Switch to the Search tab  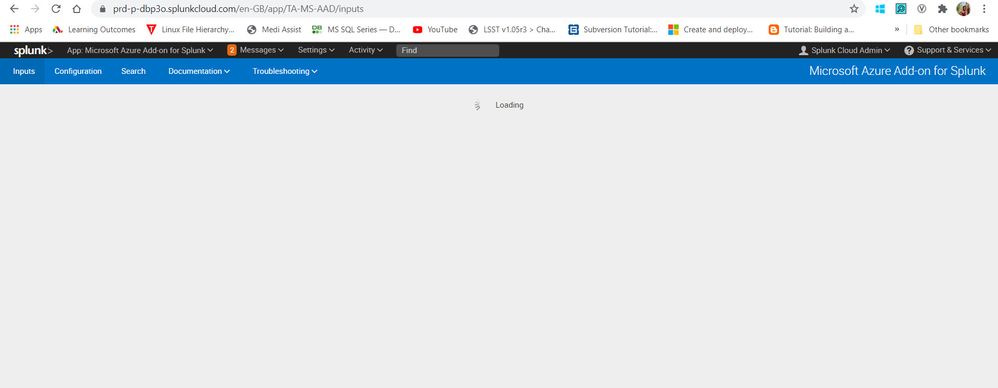tap(133, 71)
